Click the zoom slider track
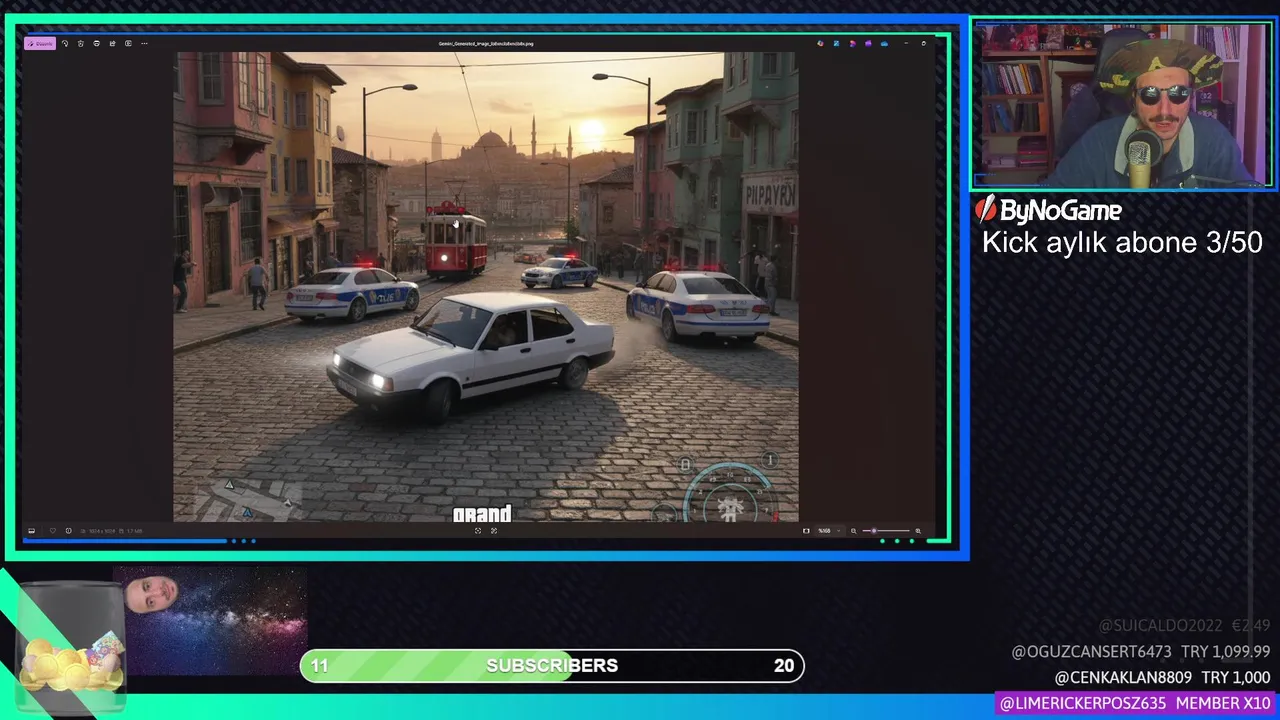 (x=886, y=531)
